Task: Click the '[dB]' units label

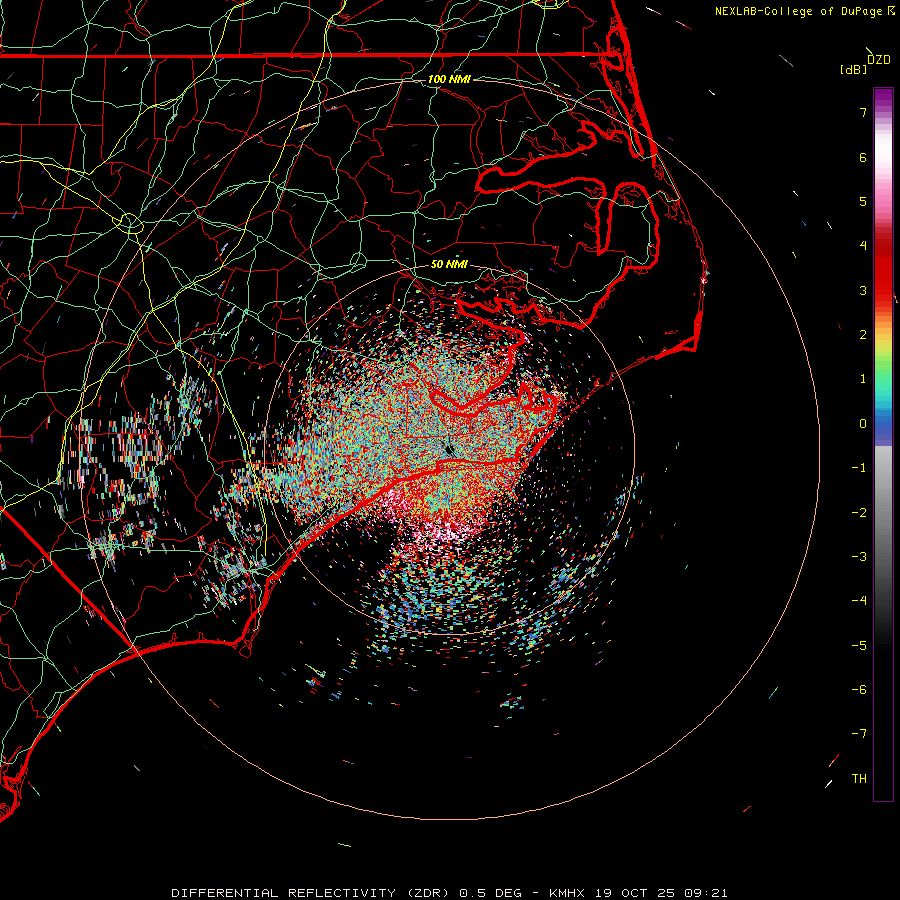Action: (853, 69)
